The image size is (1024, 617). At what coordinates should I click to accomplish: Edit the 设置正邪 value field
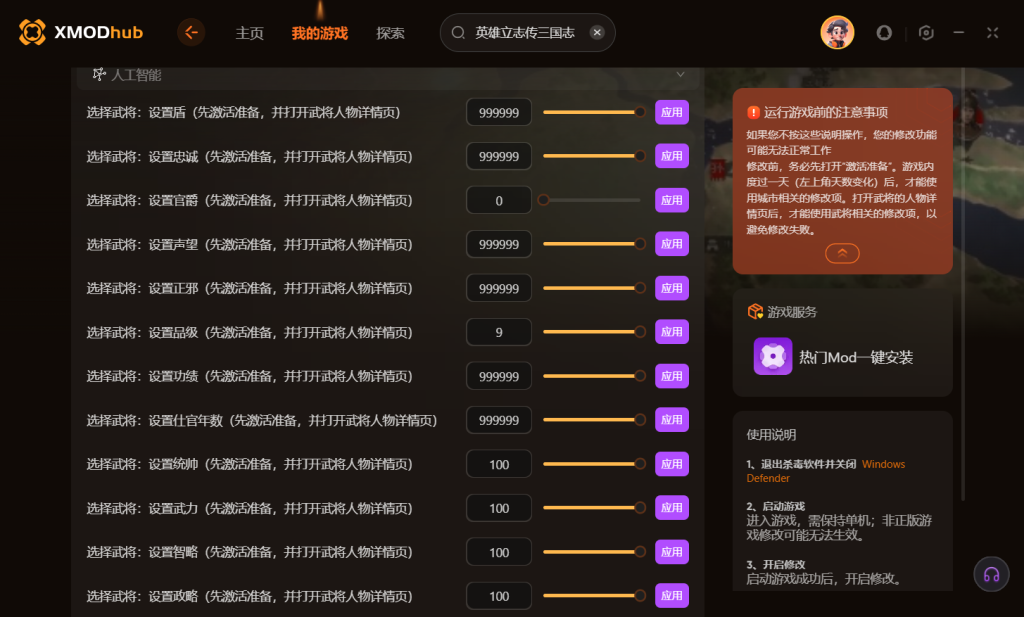click(499, 288)
